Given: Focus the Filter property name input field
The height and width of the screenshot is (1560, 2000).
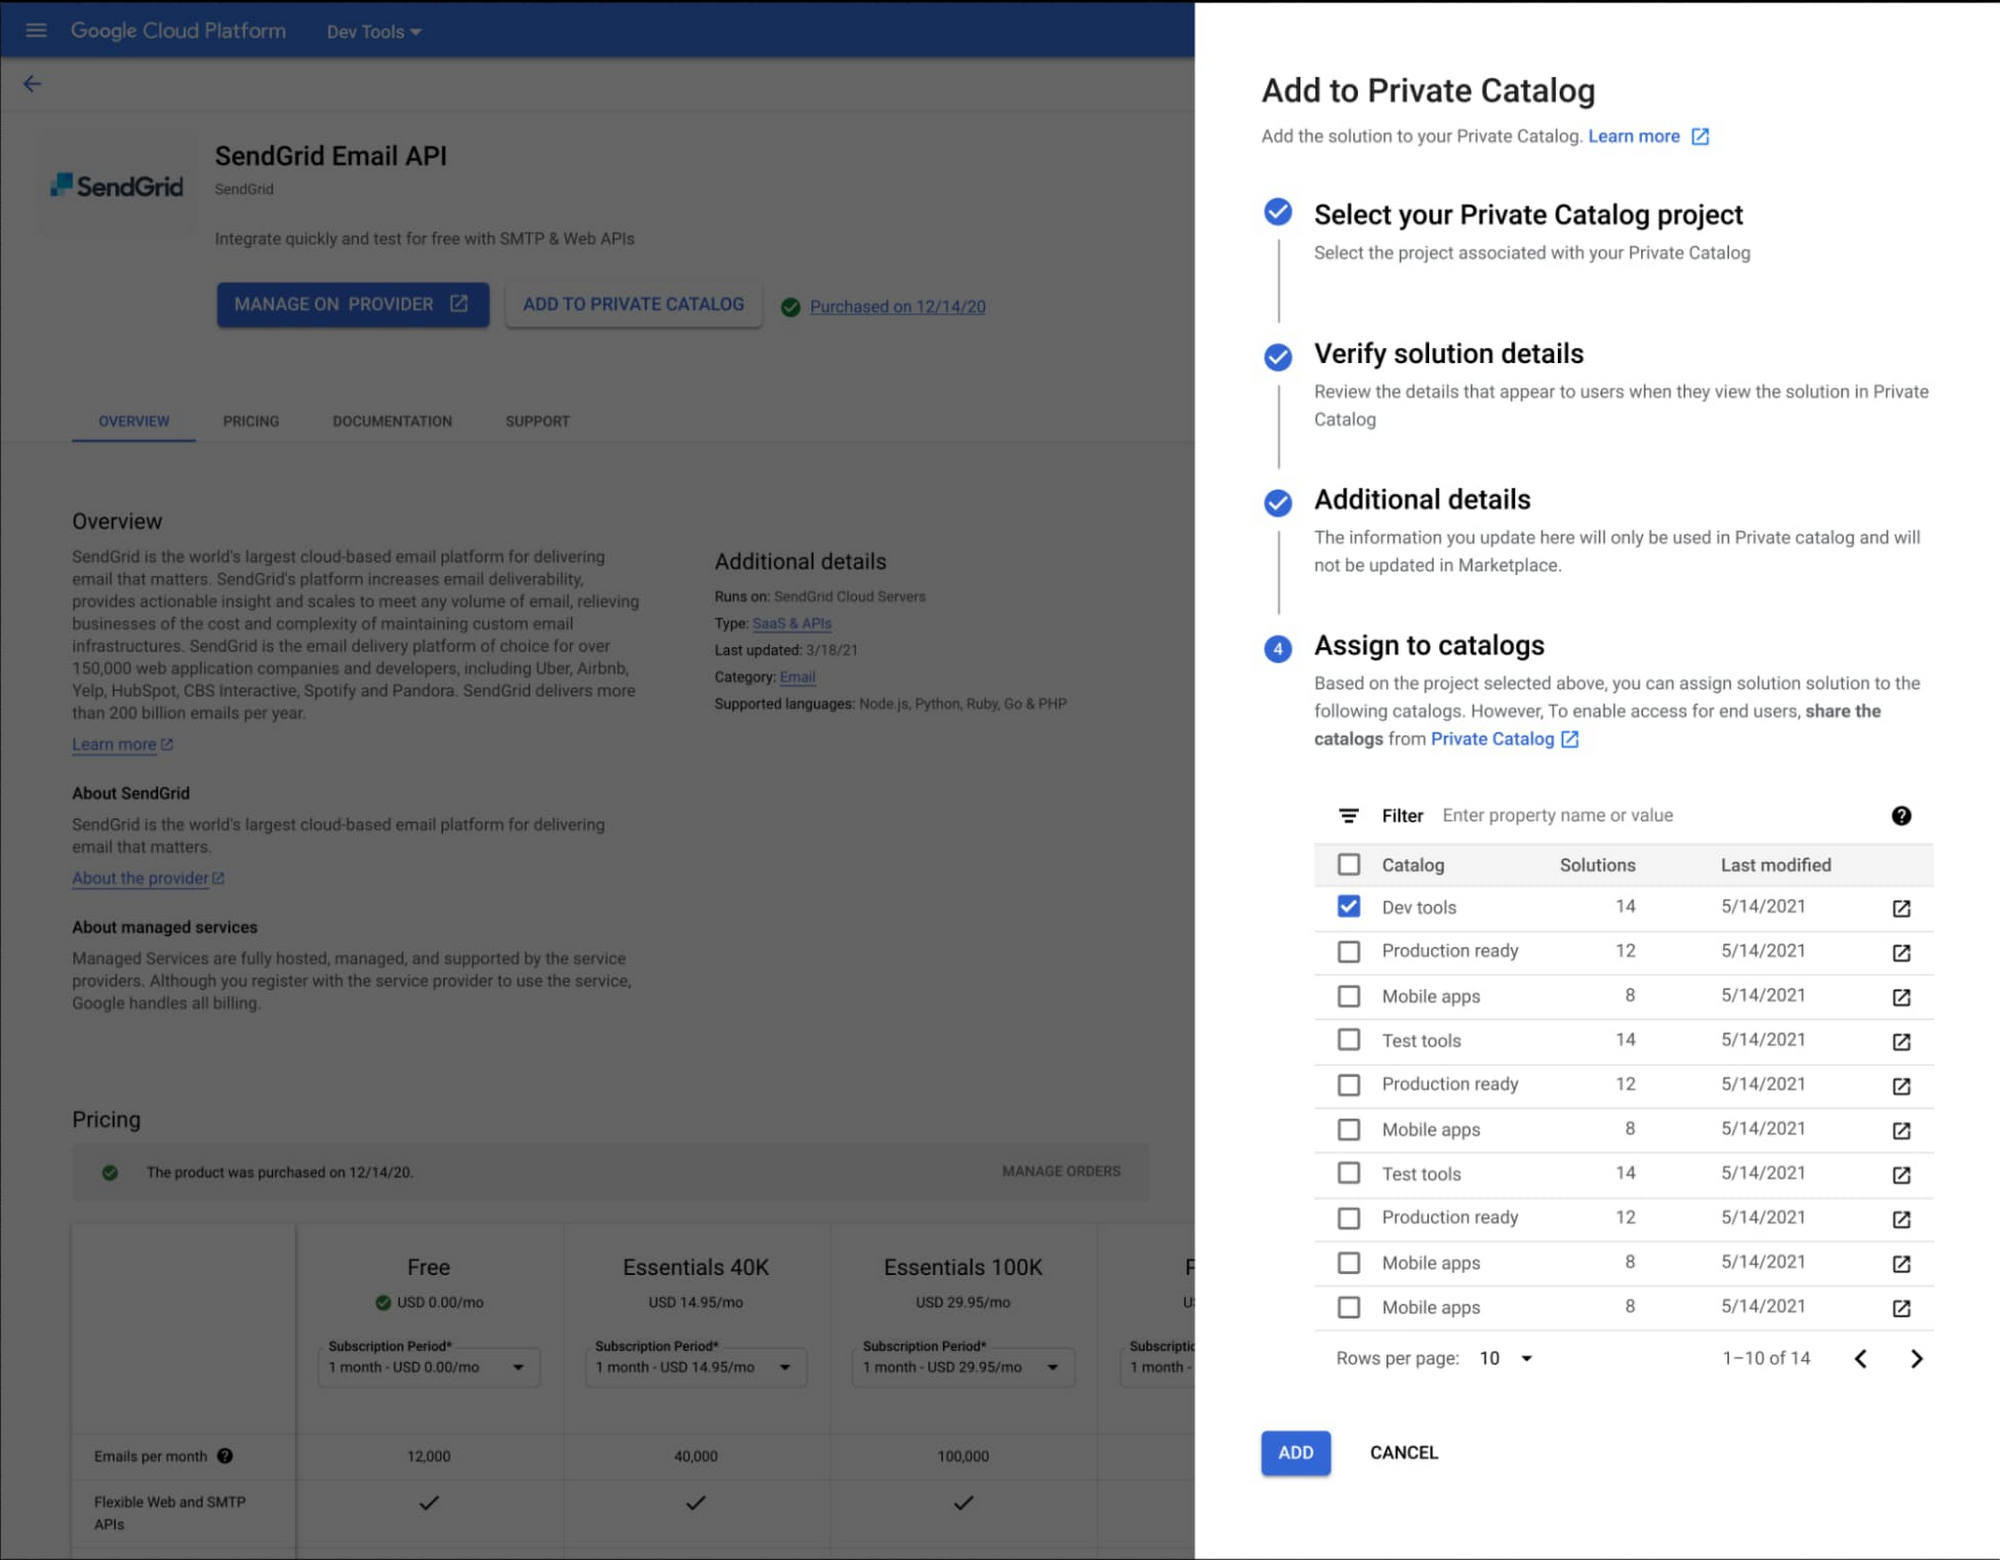Looking at the screenshot, I should (x=1655, y=816).
